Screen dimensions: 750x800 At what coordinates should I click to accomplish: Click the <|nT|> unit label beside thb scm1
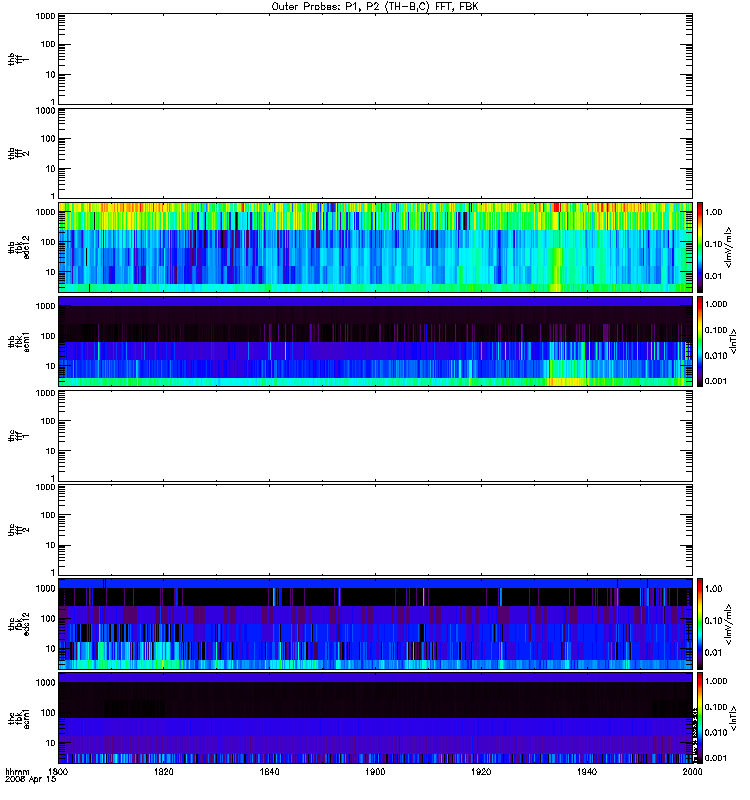pos(733,341)
